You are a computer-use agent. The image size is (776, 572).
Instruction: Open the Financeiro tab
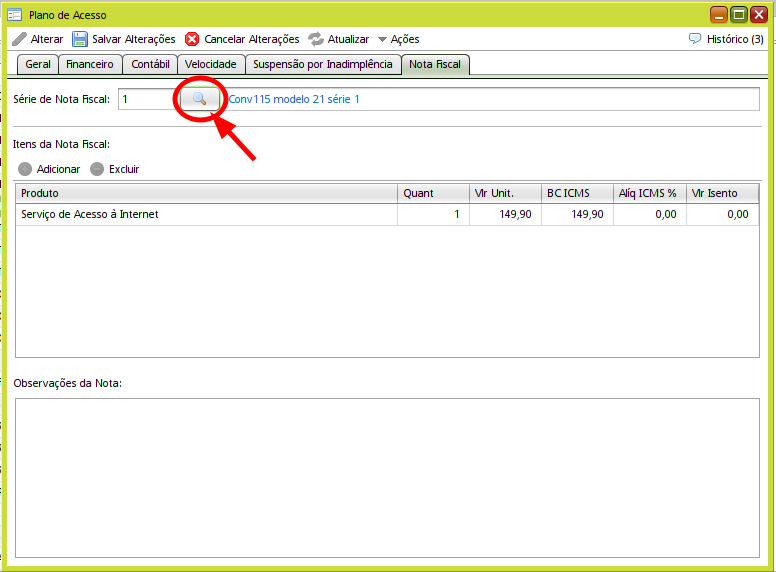coord(90,64)
